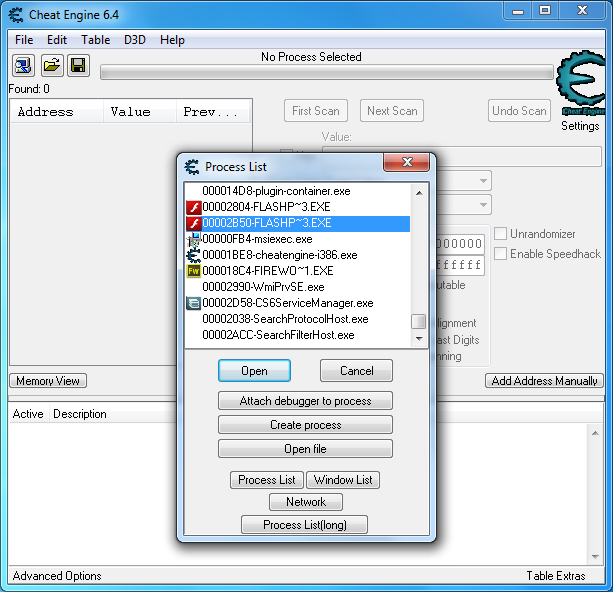Viewport: 613px width, 592px height.
Task: Click the msiexec.exe installer icon
Action: (x=194, y=239)
